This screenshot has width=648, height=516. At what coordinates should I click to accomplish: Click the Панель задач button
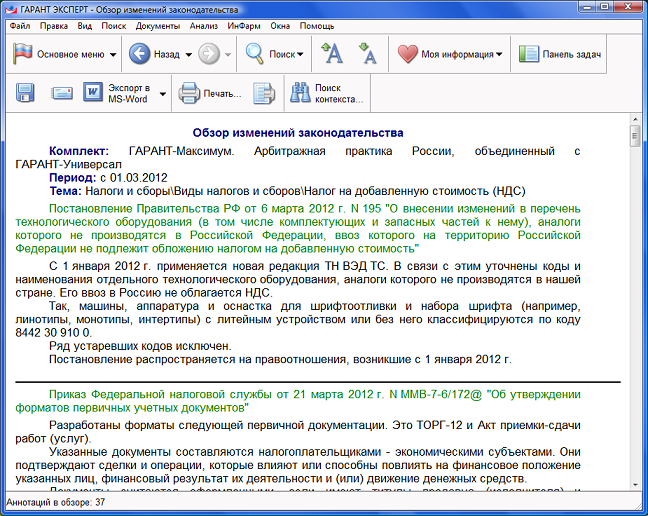[561, 54]
